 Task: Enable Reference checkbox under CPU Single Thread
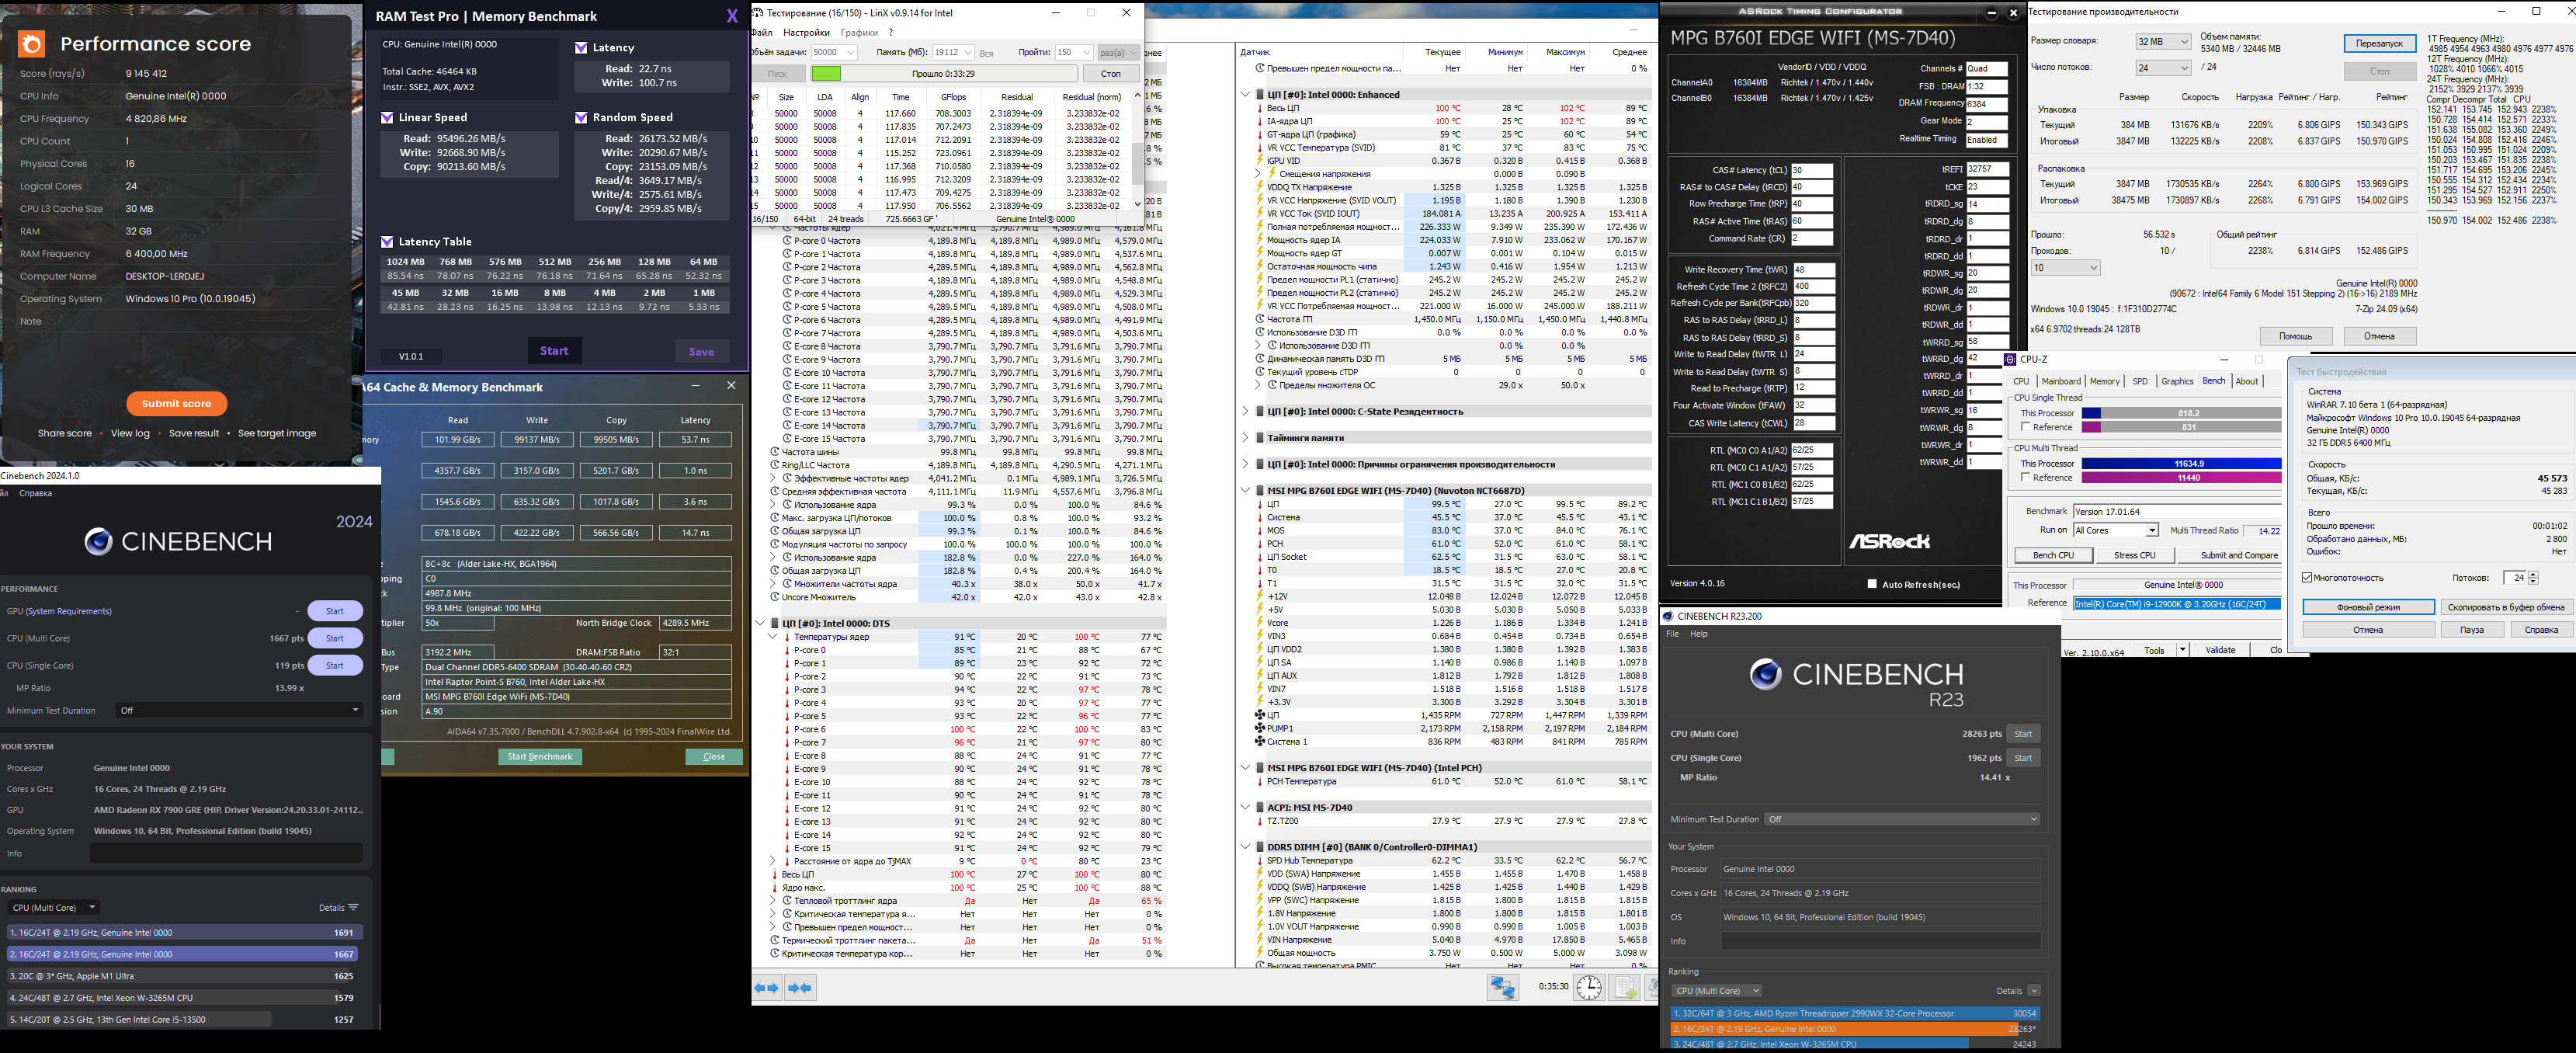coord(2025,427)
